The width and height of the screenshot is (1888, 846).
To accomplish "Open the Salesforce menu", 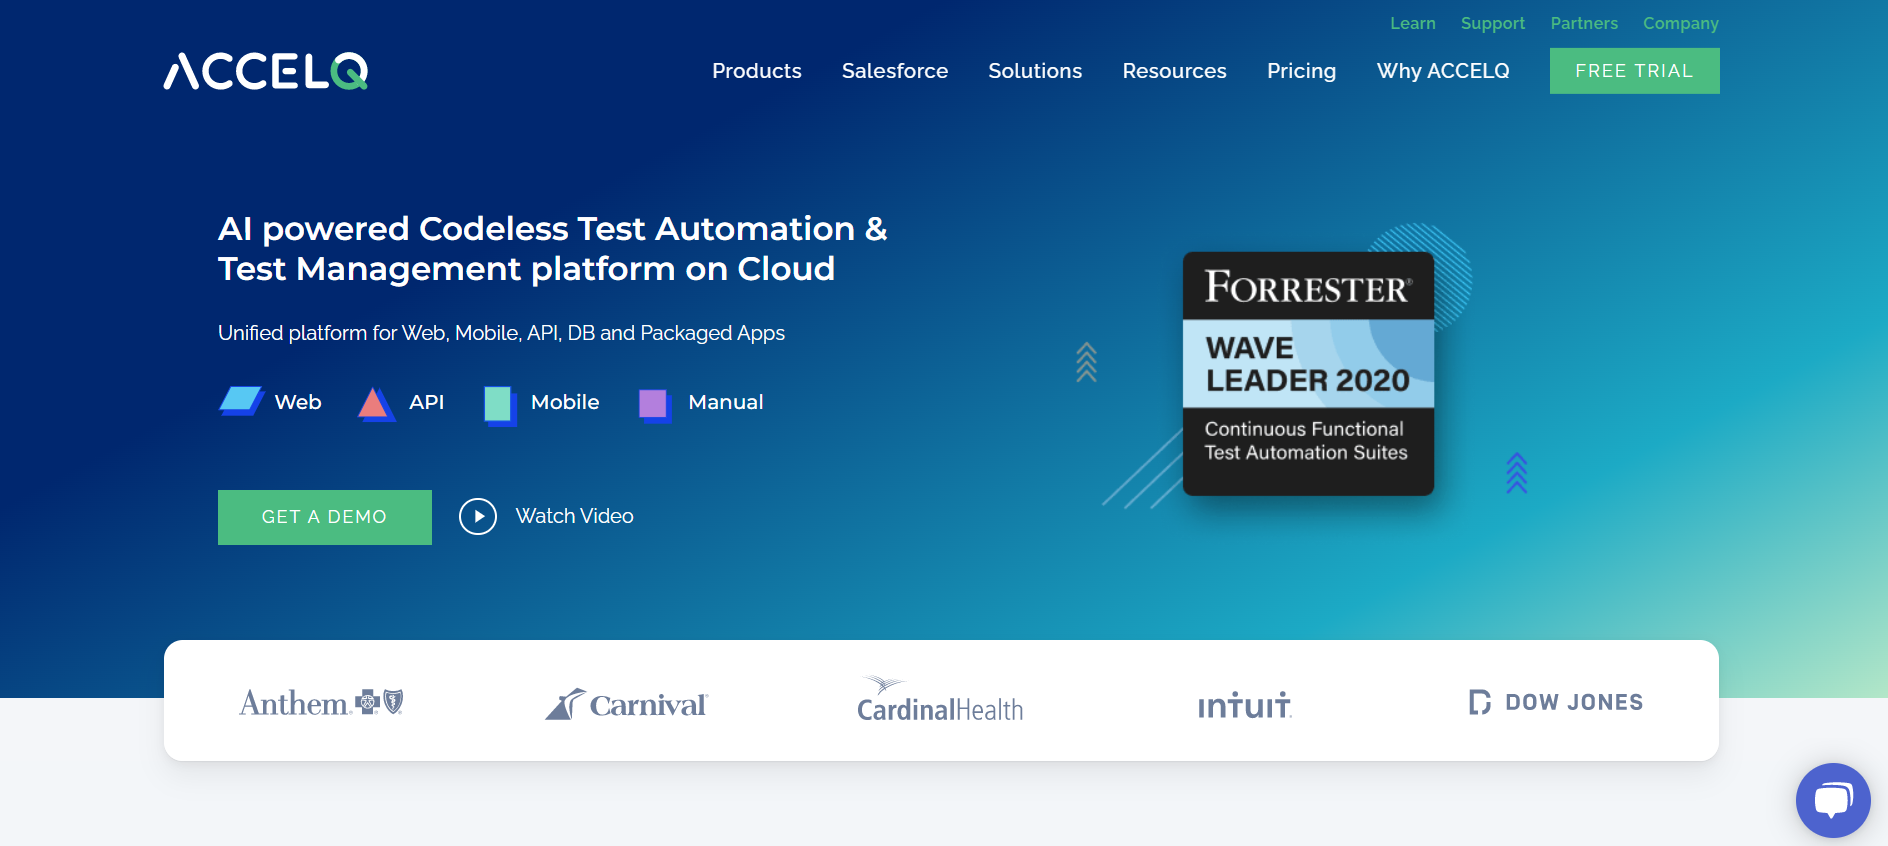I will pos(895,71).
